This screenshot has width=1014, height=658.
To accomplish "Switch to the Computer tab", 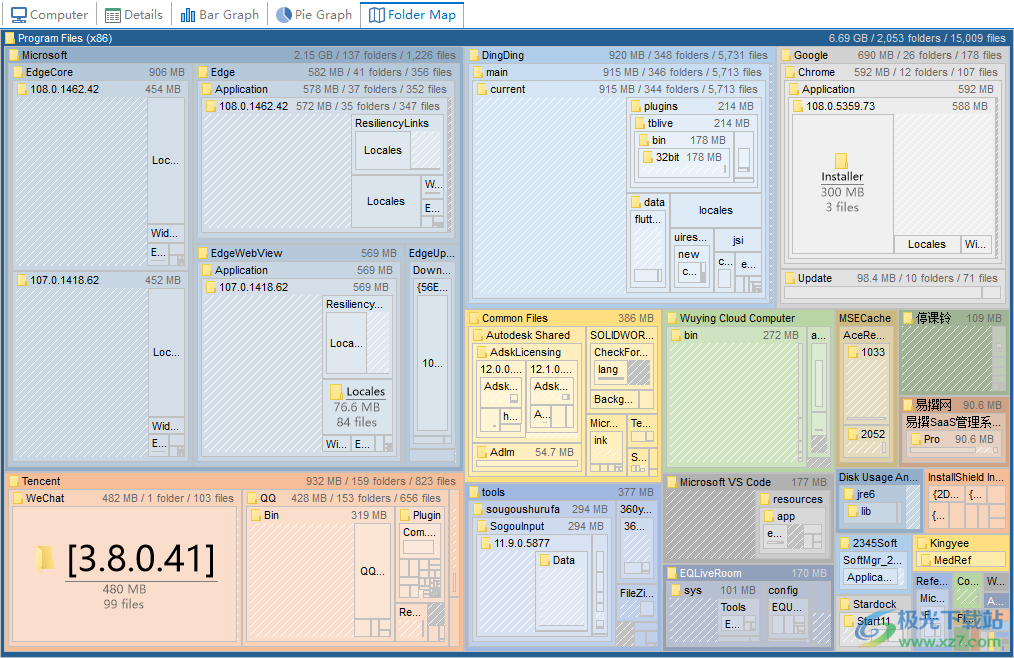I will pyautogui.click(x=49, y=14).
